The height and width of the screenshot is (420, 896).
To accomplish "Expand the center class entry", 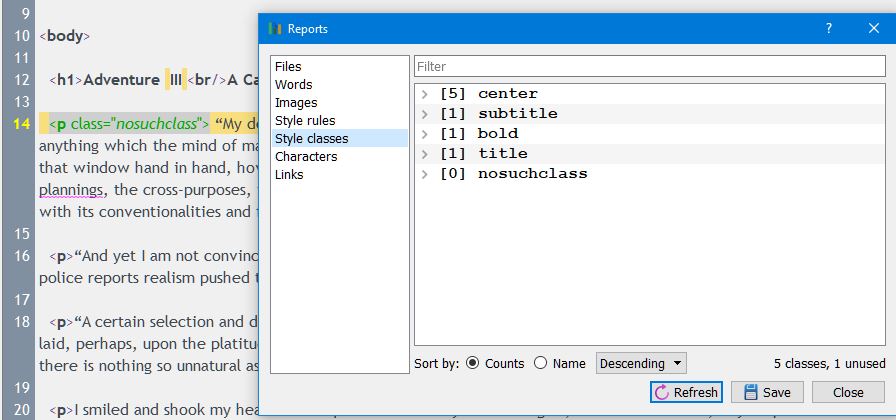I will point(425,94).
